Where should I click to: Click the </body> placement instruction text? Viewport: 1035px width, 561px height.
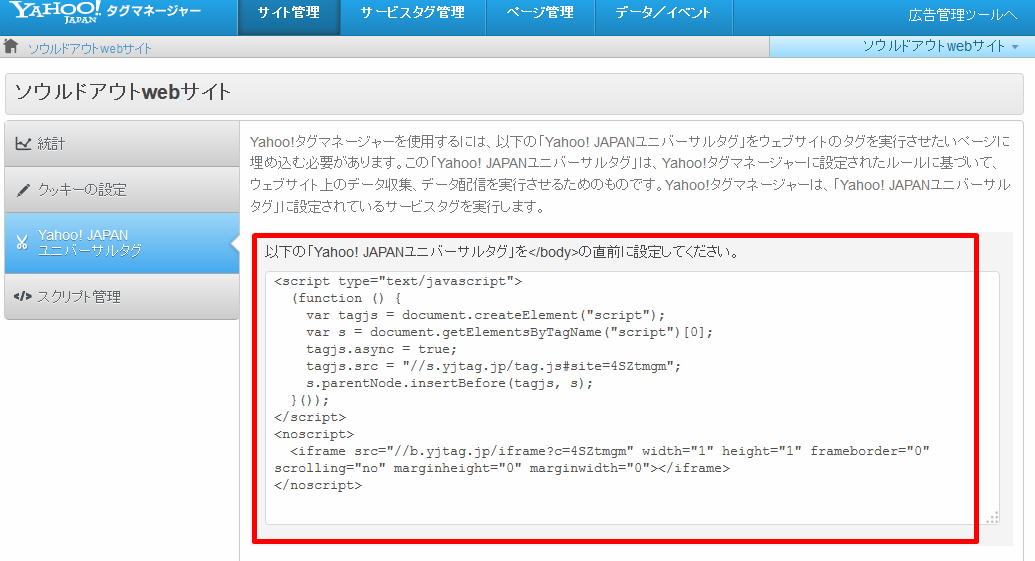(502, 252)
